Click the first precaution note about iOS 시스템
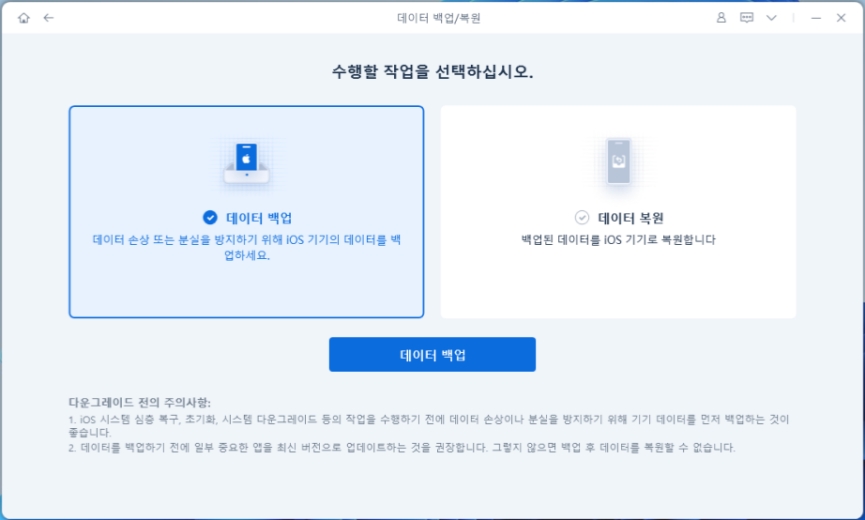 point(429,426)
